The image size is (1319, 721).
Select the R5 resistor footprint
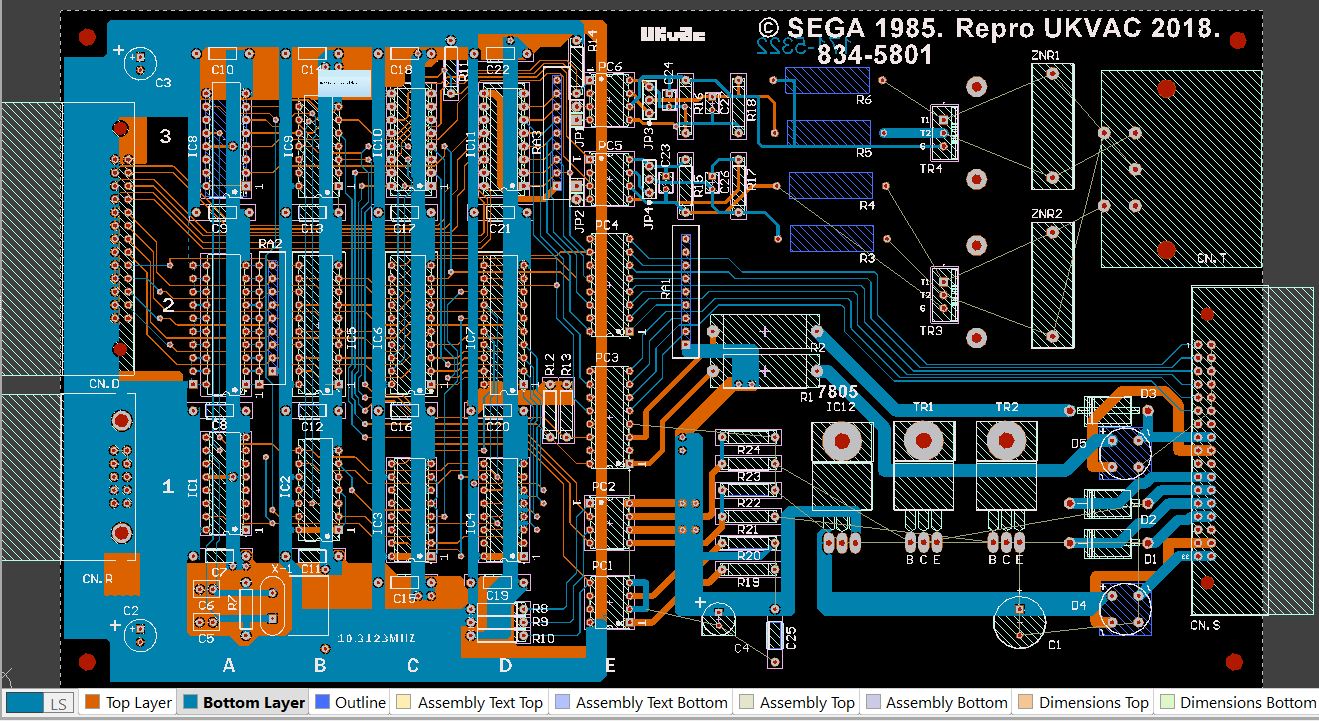(x=828, y=132)
